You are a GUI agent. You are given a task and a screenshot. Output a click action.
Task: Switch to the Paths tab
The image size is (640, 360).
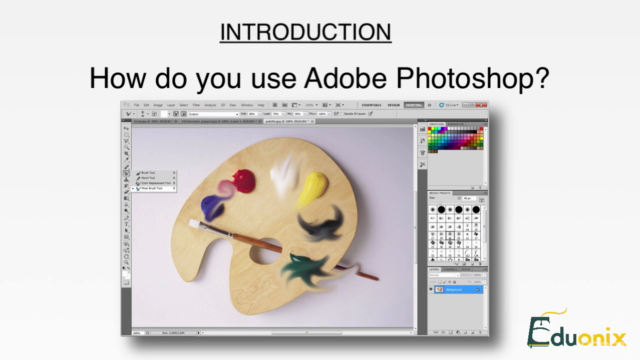tap(466, 269)
